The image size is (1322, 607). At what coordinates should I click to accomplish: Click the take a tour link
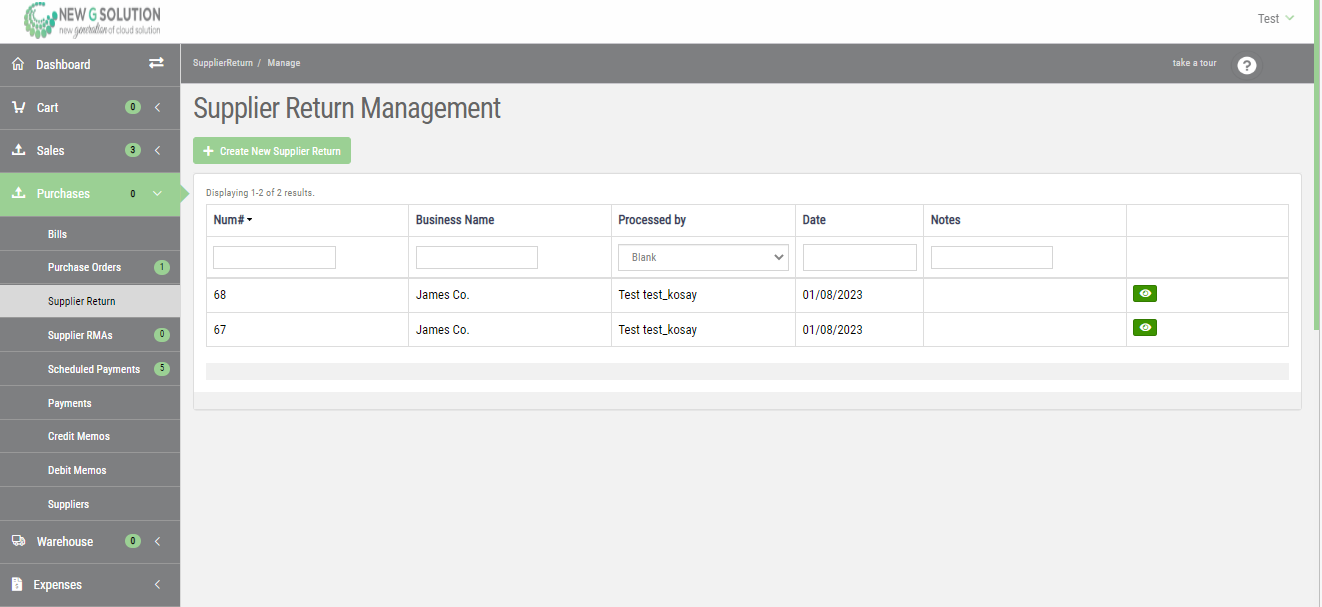coord(1193,63)
